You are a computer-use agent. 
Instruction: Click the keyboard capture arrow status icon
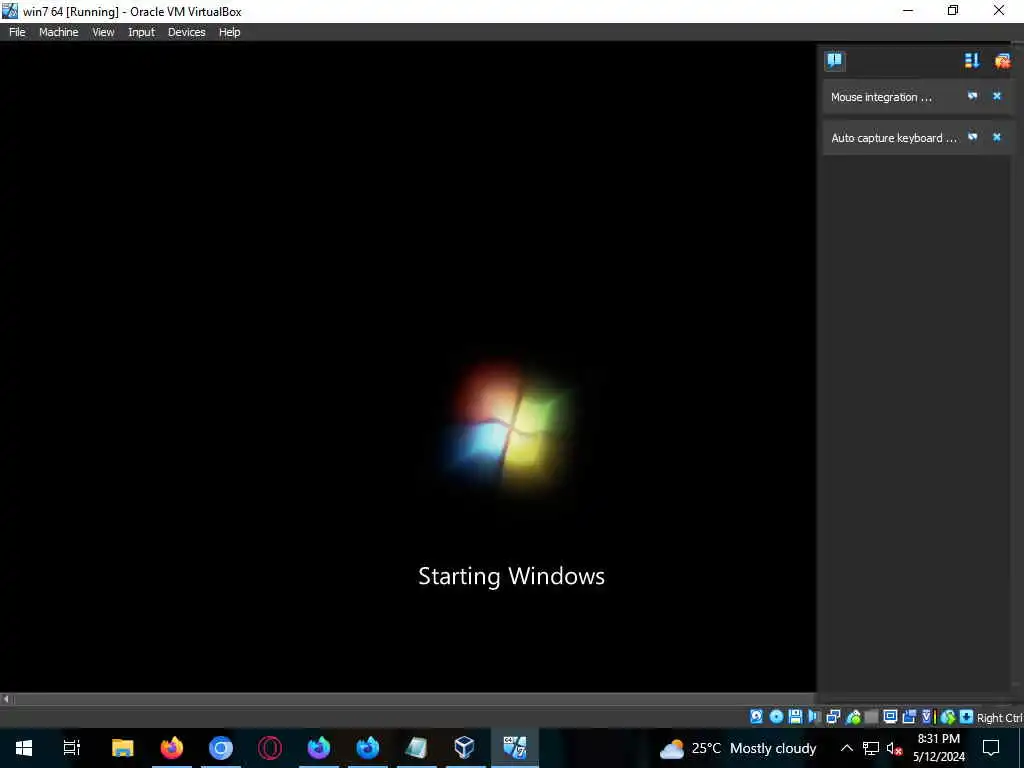[x=967, y=716]
